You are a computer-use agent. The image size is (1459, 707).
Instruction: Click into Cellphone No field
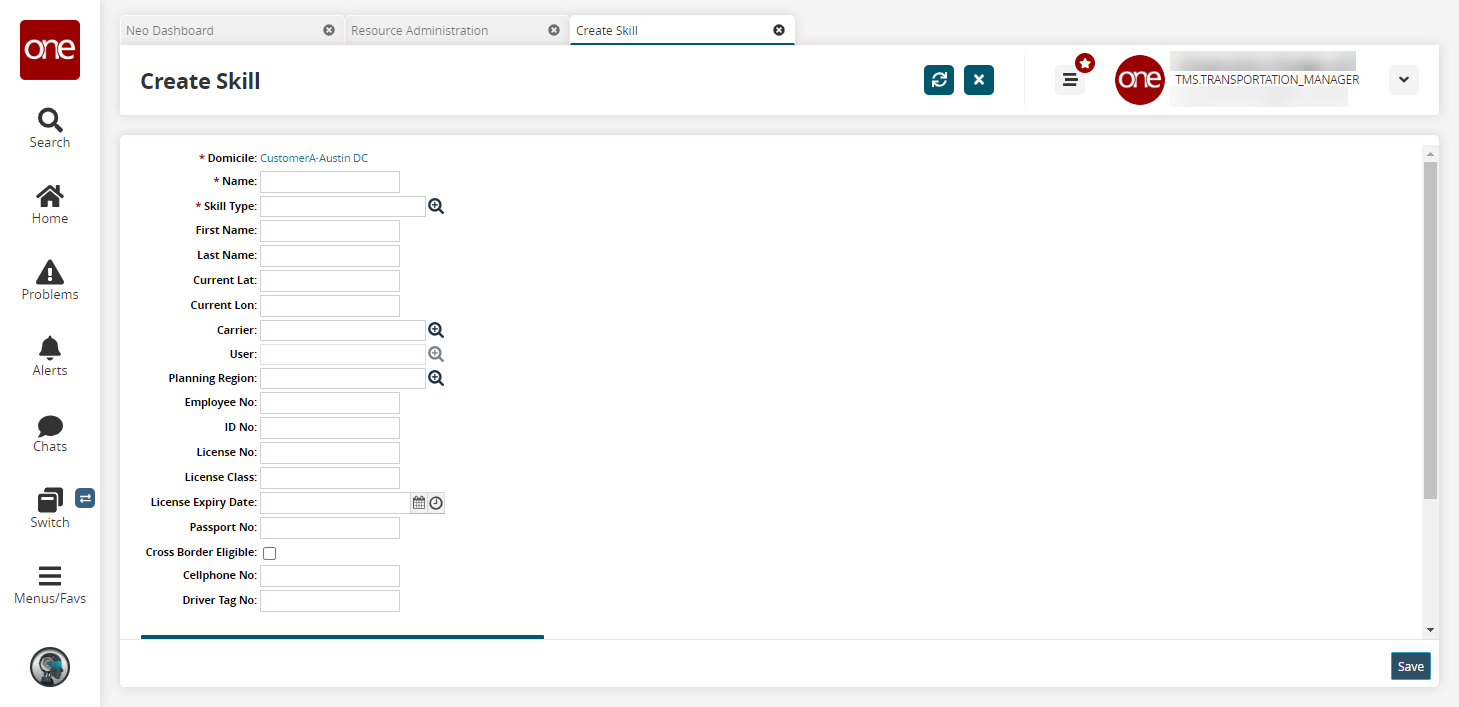point(330,576)
